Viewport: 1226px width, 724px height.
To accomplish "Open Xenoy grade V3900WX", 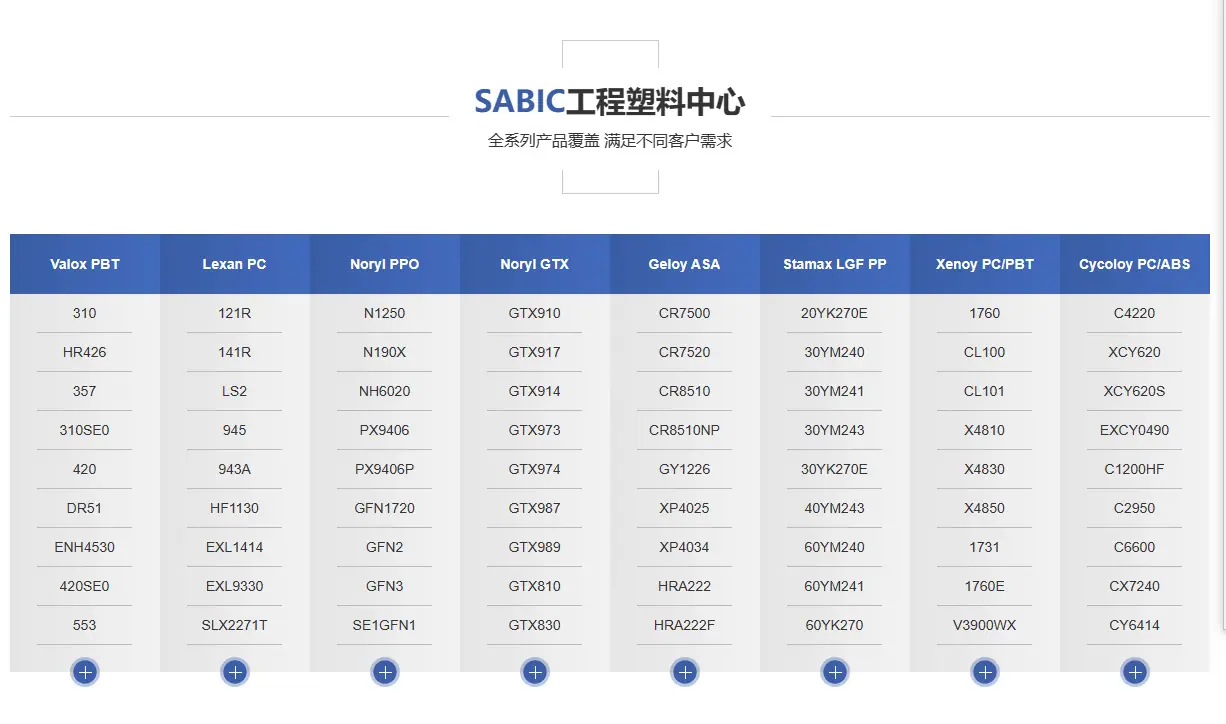I will (x=985, y=625).
